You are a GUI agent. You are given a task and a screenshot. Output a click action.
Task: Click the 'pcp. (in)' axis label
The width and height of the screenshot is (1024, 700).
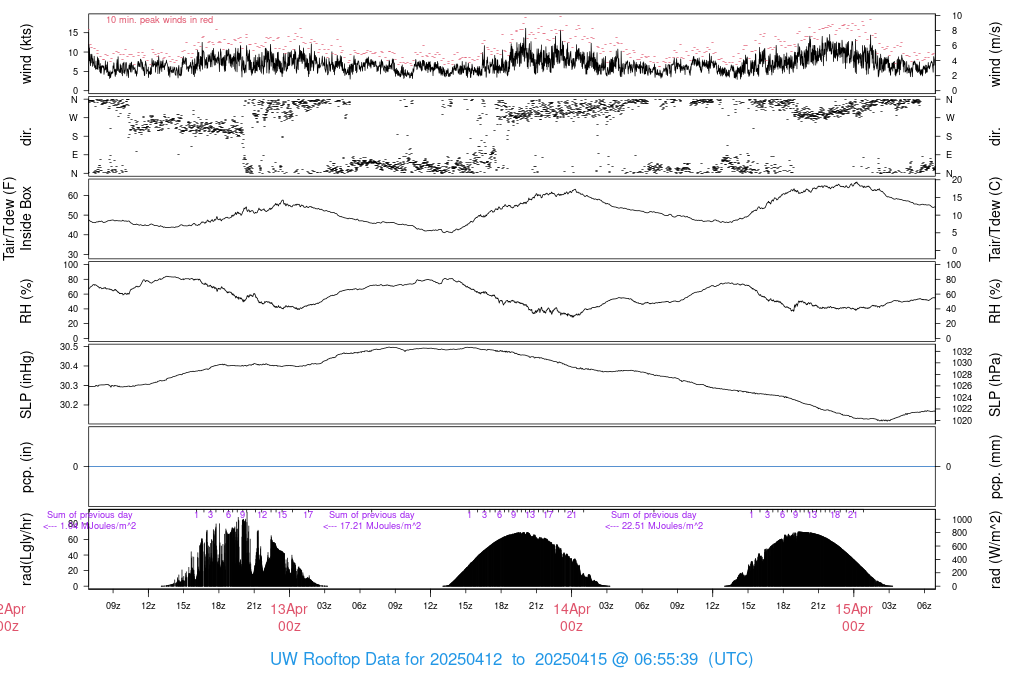pos(26,467)
